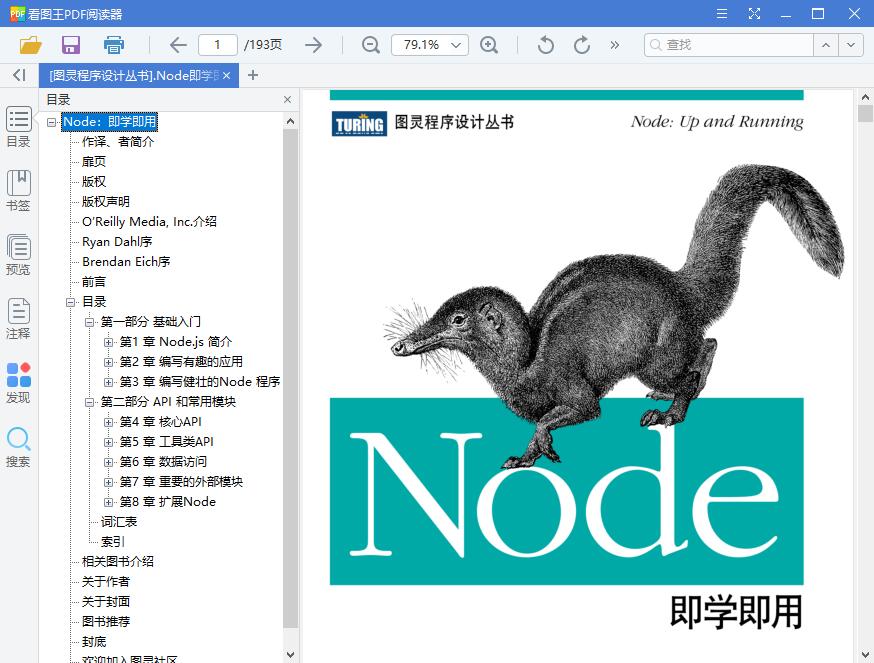The height and width of the screenshot is (663, 874).
Task: Collapse the 目录 tree node
Action: 70,302
